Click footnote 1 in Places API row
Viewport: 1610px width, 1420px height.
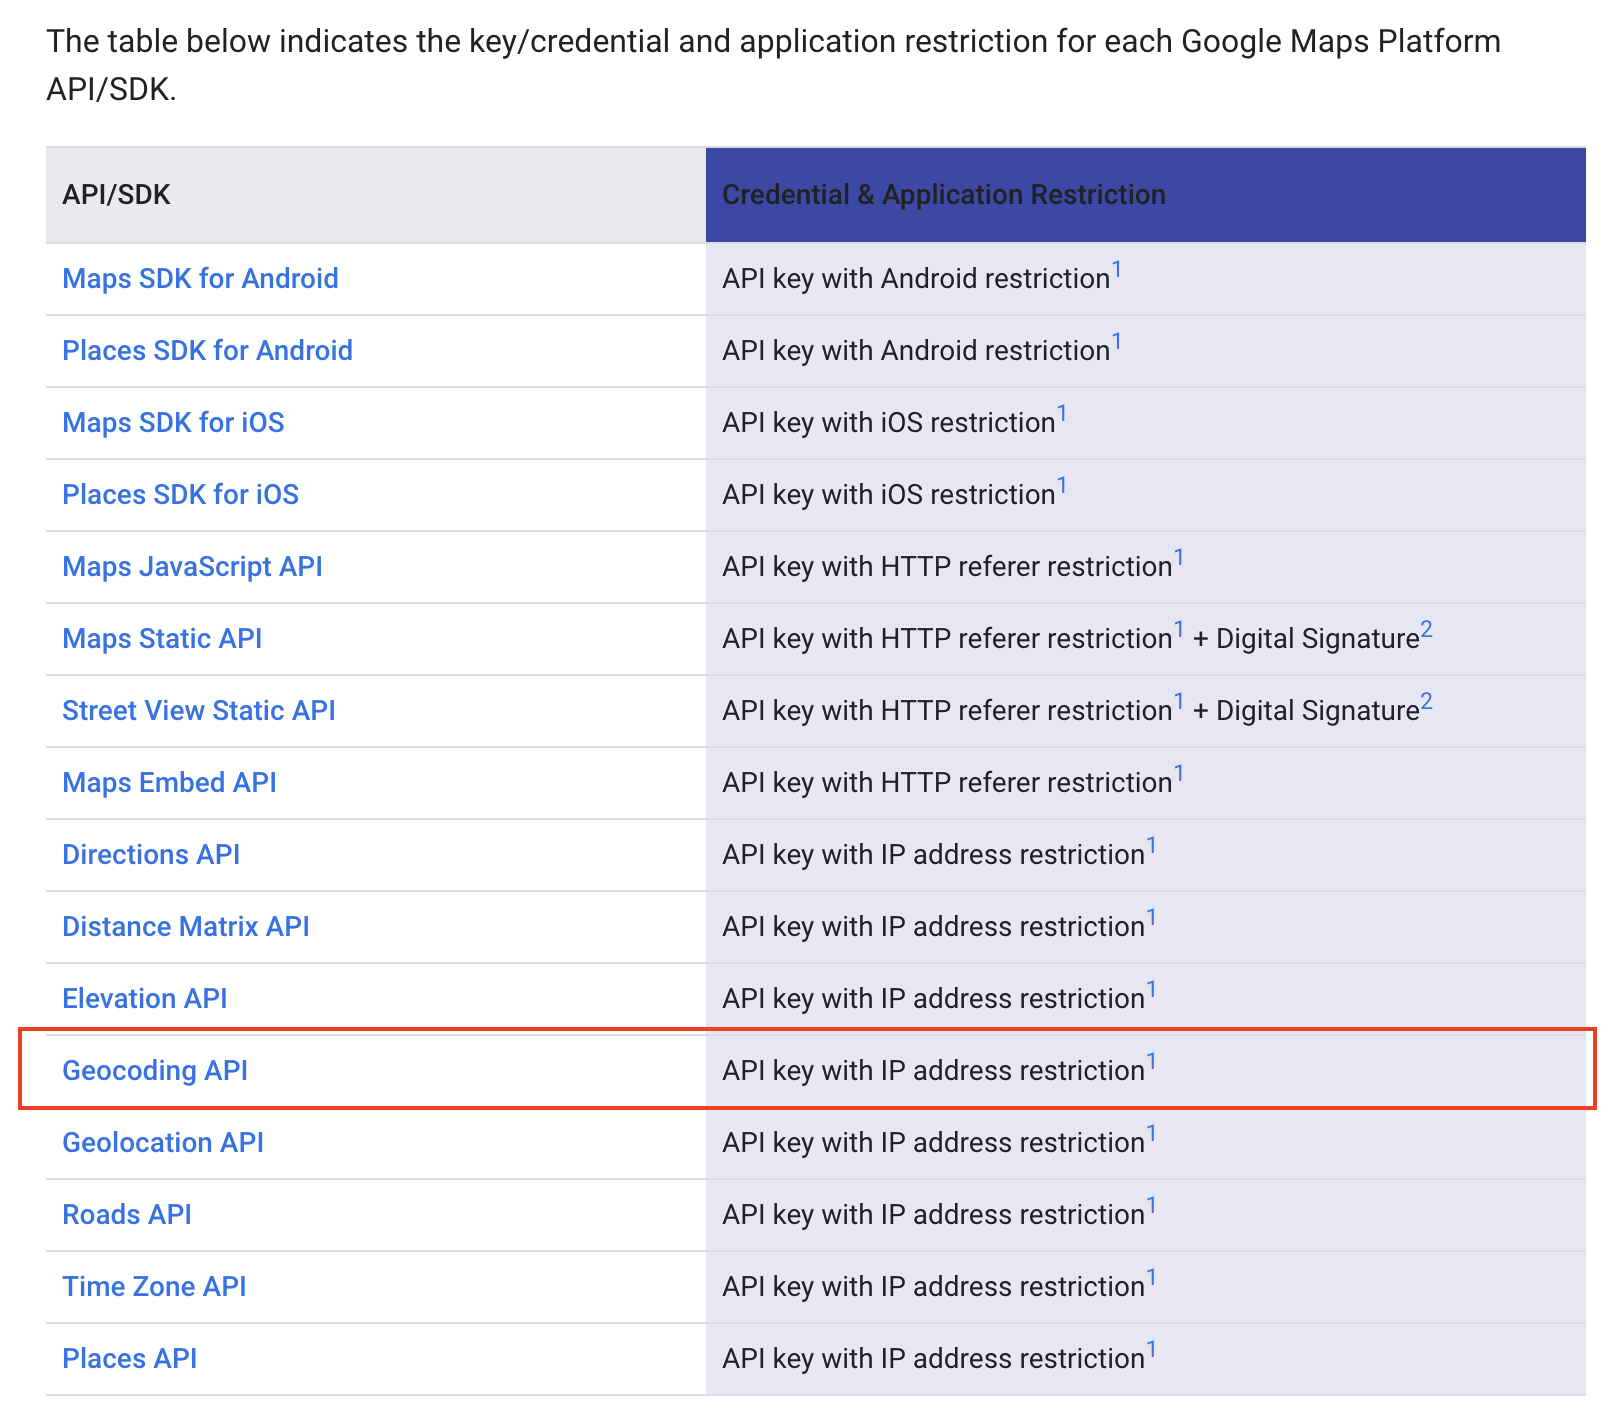click(x=1152, y=1350)
